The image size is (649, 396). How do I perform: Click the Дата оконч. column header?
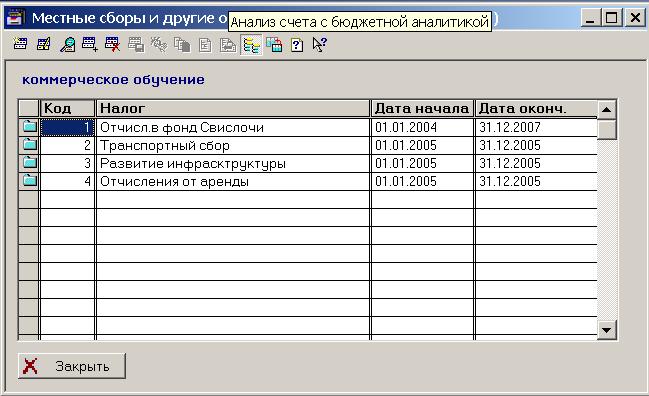[536, 108]
